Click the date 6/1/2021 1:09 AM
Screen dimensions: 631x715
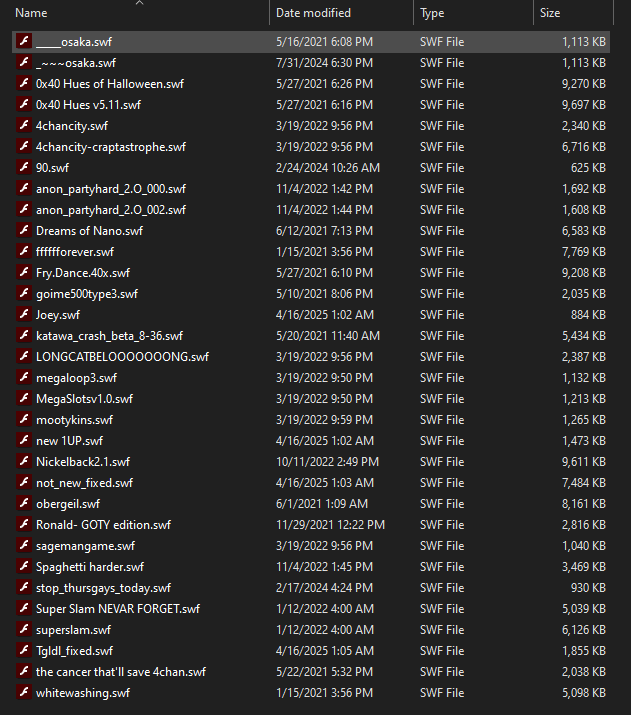pos(322,503)
